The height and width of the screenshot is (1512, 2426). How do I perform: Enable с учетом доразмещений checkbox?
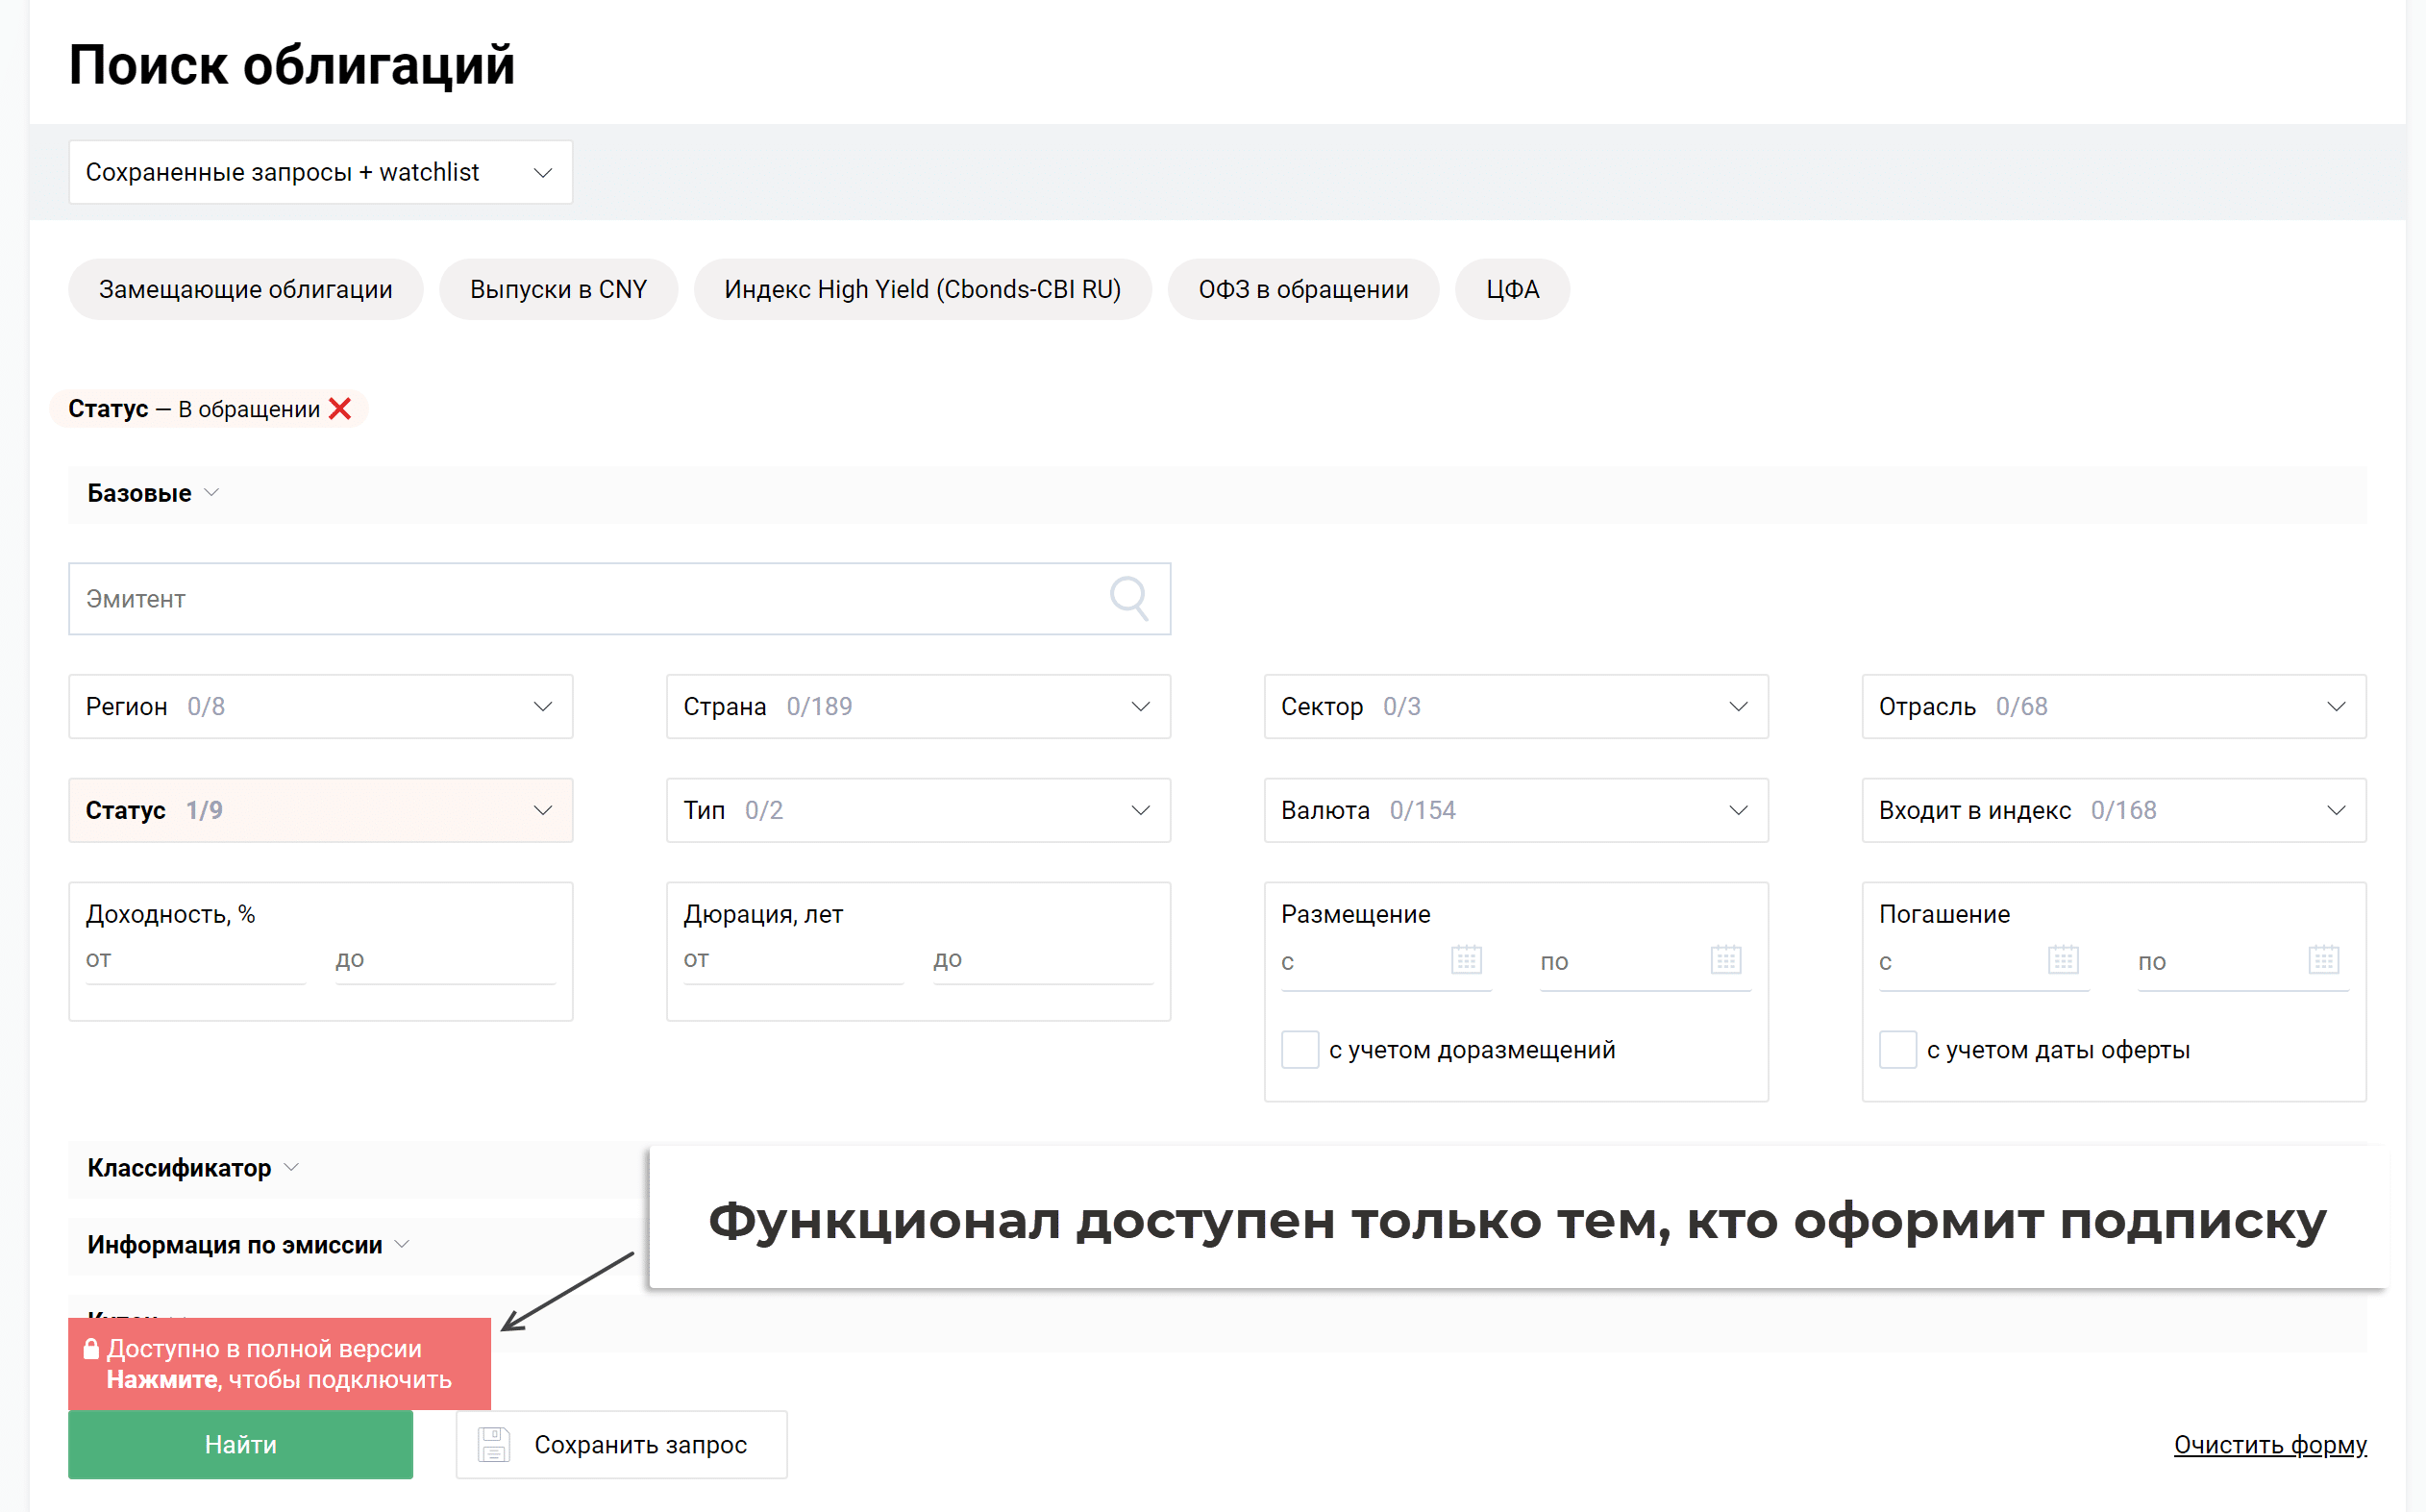click(x=1299, y=1050)
